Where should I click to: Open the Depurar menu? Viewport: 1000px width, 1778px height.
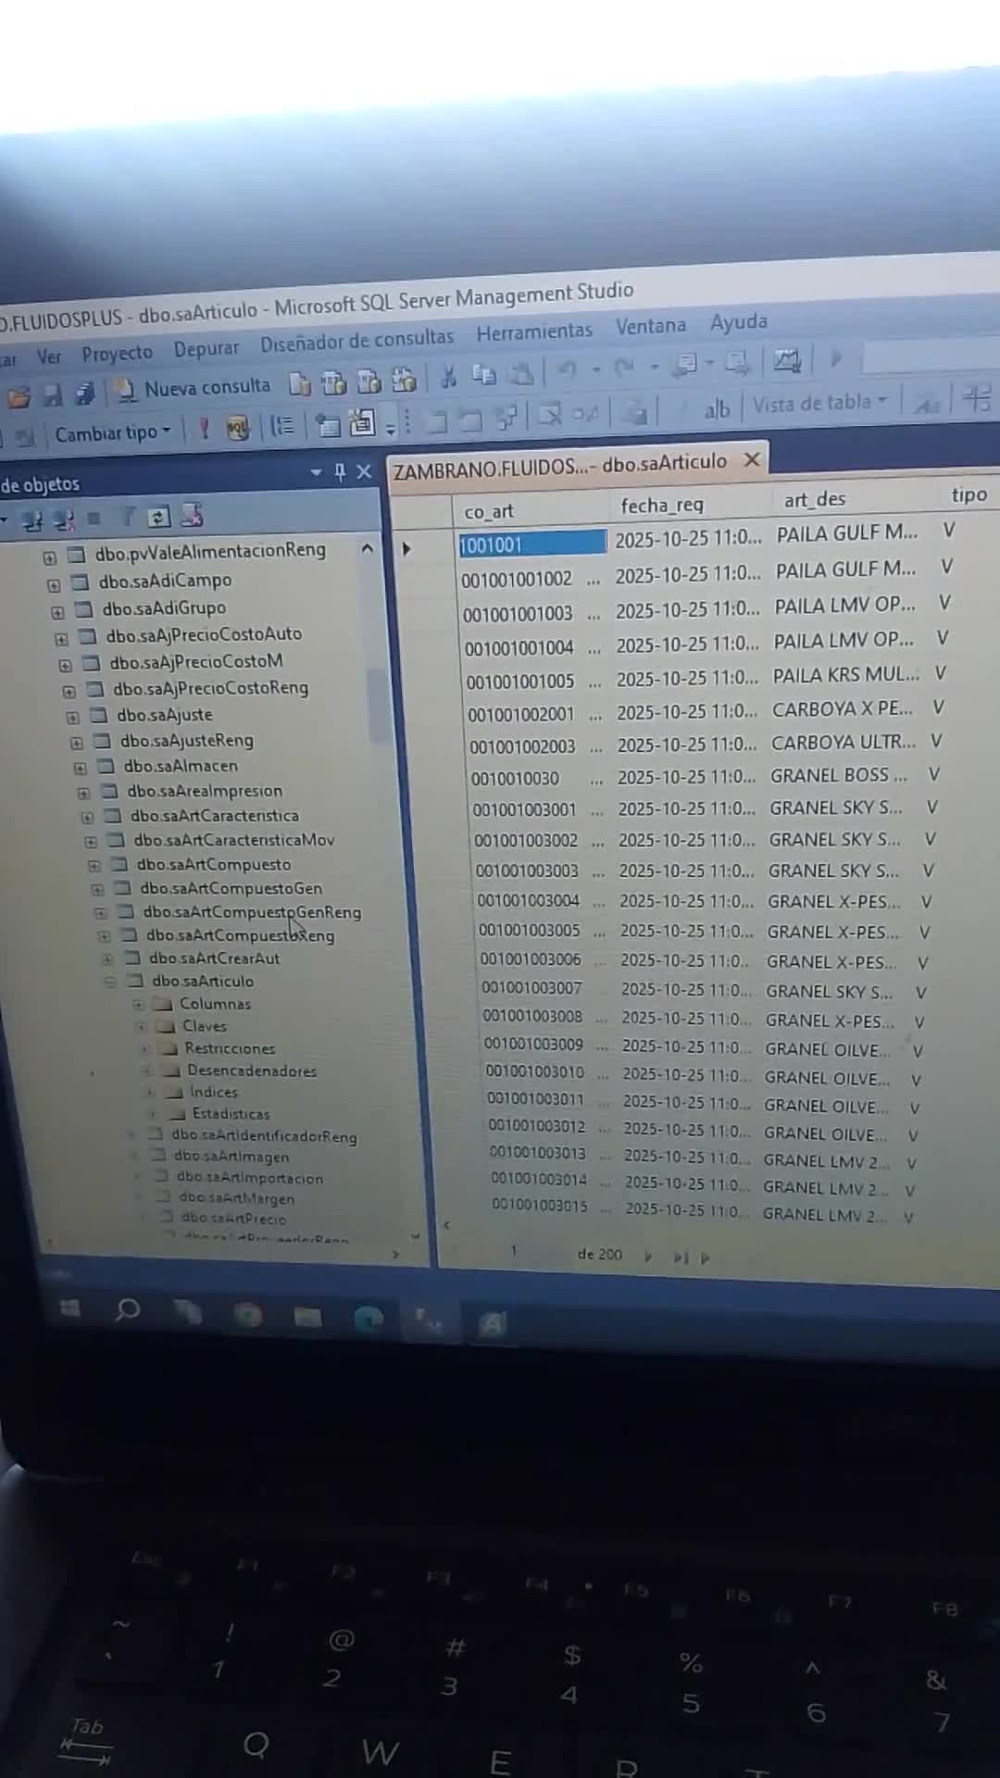click(206, 349)
